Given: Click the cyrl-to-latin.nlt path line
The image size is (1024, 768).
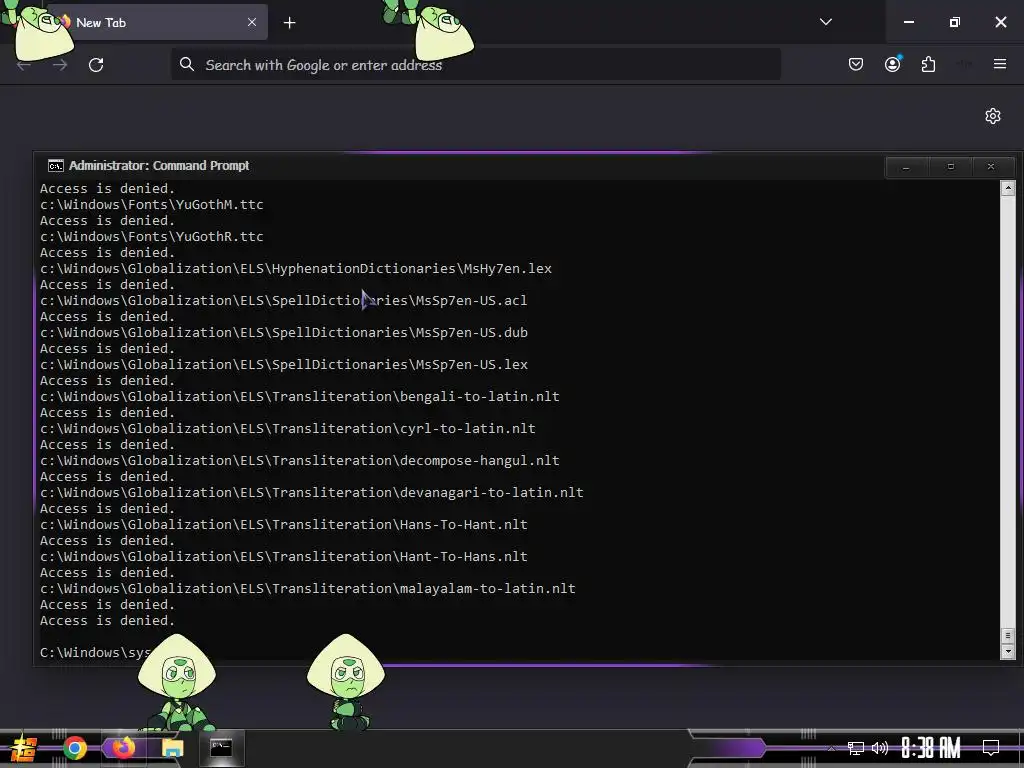Looking at the screenshot, I should [287, 428].
